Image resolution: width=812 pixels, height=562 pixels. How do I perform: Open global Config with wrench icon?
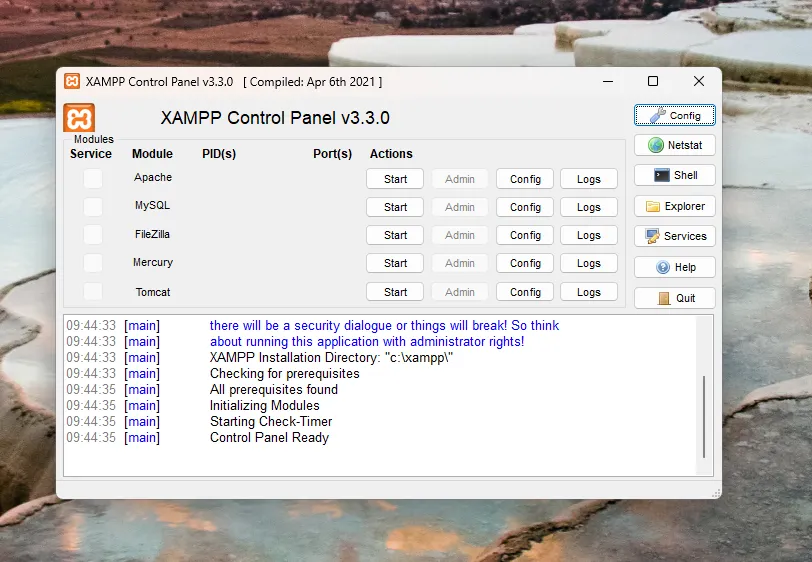tap(675, 115)
